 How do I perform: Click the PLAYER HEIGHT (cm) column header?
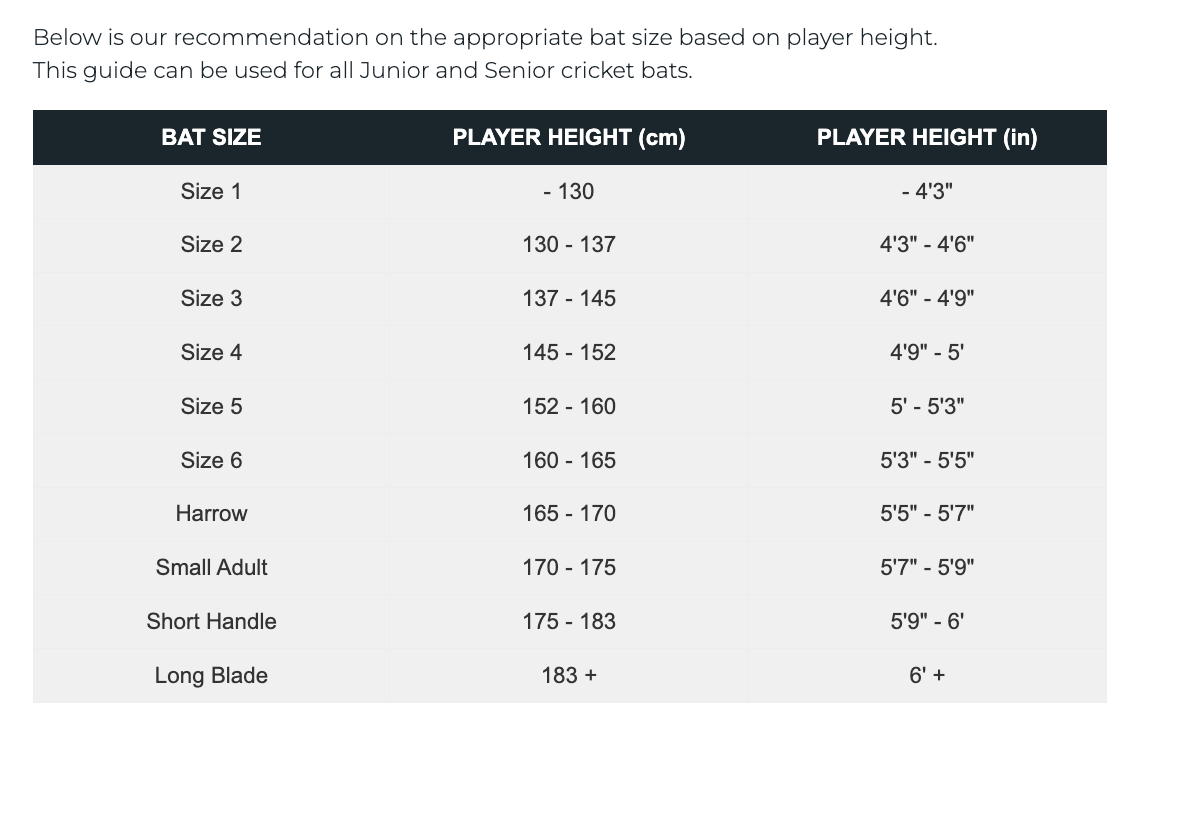point(568,137)
